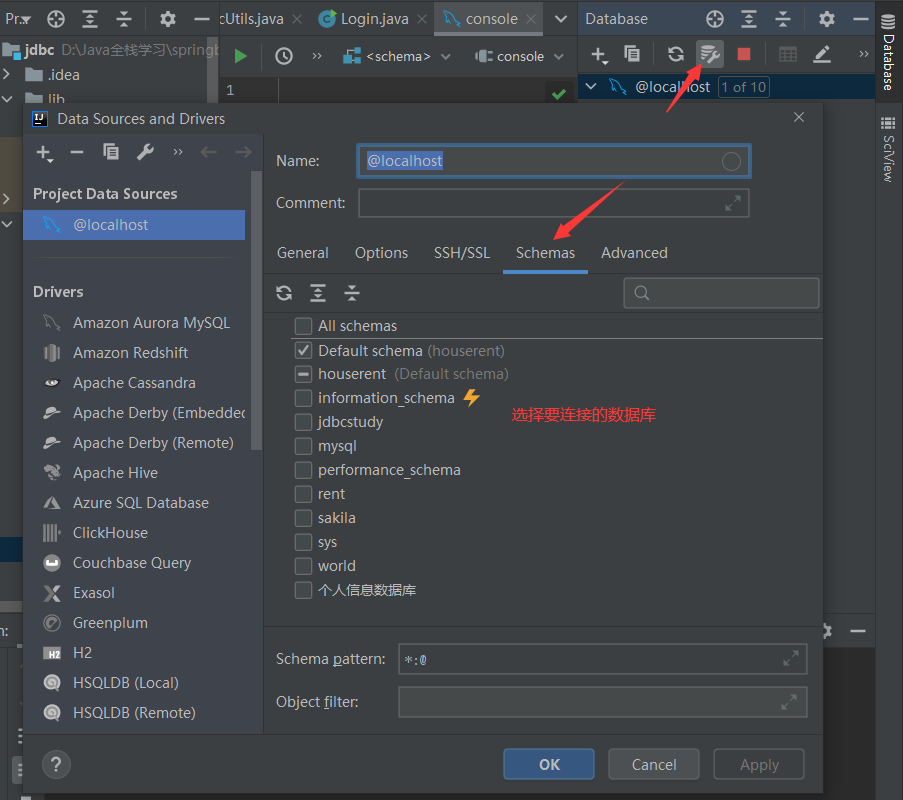
Task: Toggle houserent schema checkbox
Action: click(303, 374)
